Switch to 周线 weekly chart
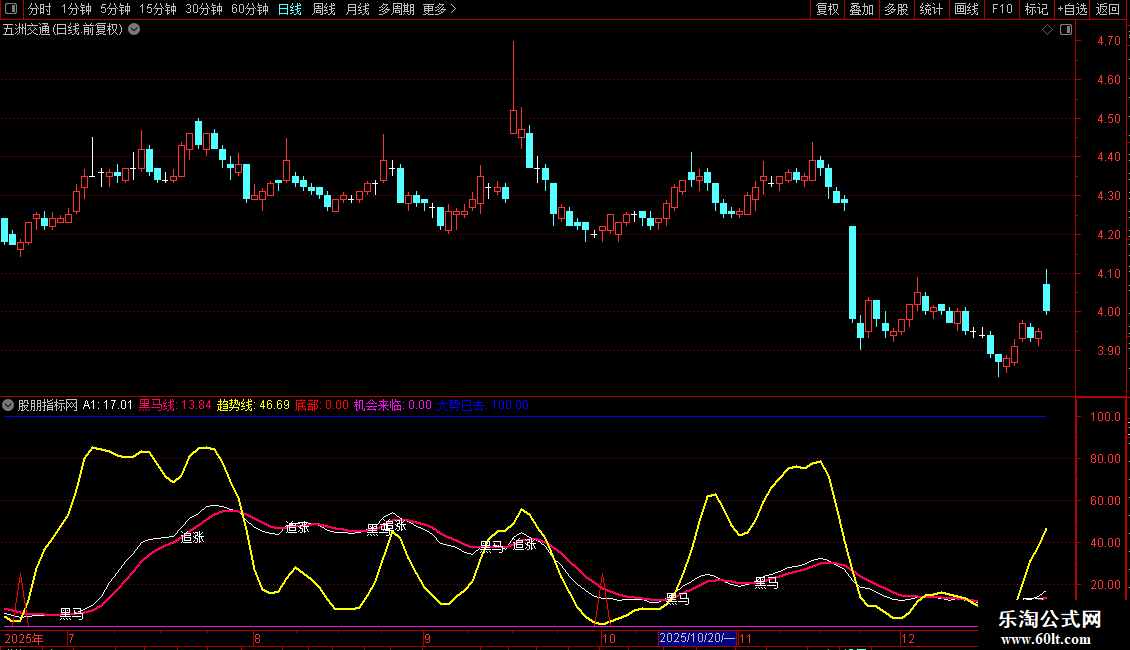 click(x=324, y=9)
